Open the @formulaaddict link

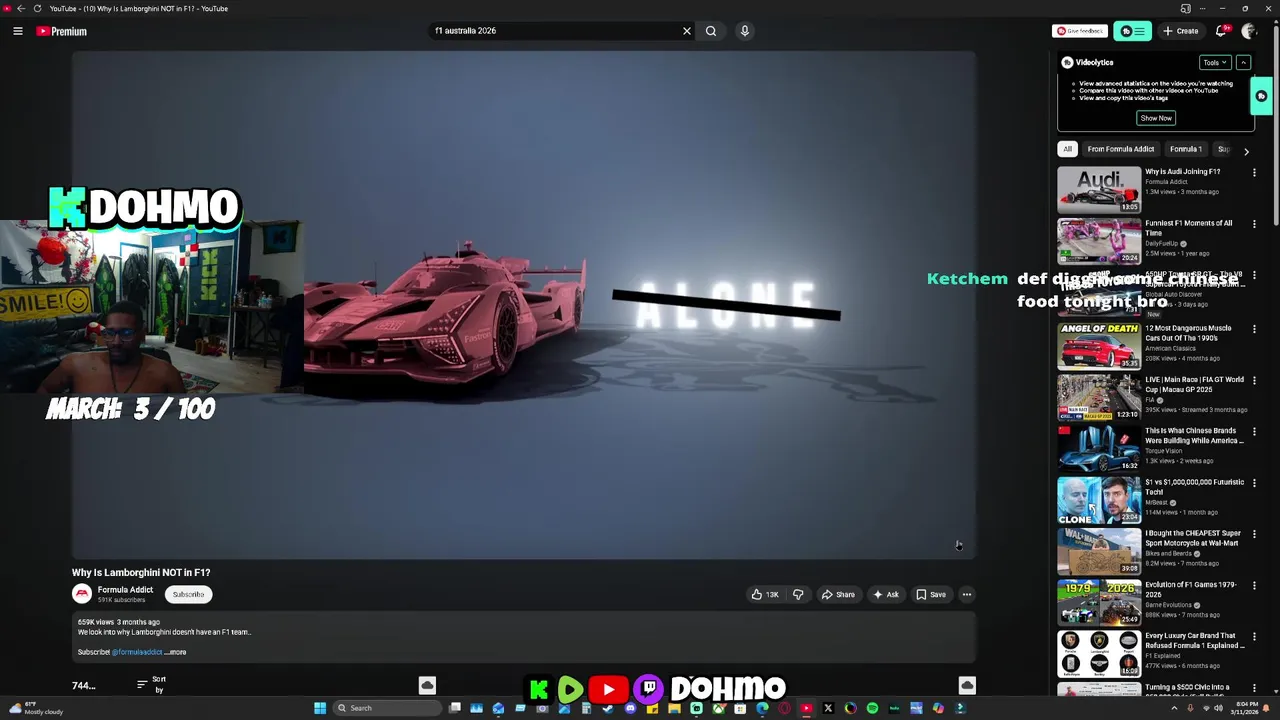click(137, 652)
